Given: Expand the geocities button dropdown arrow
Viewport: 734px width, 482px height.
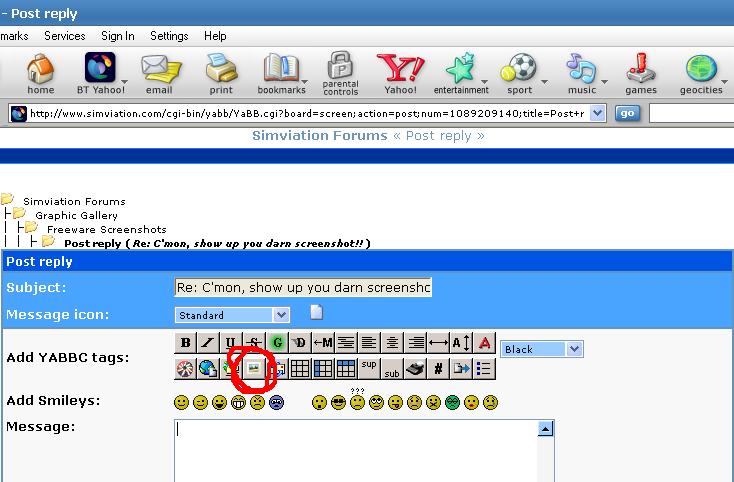Looking at the screenshot, I should [725, 82].
